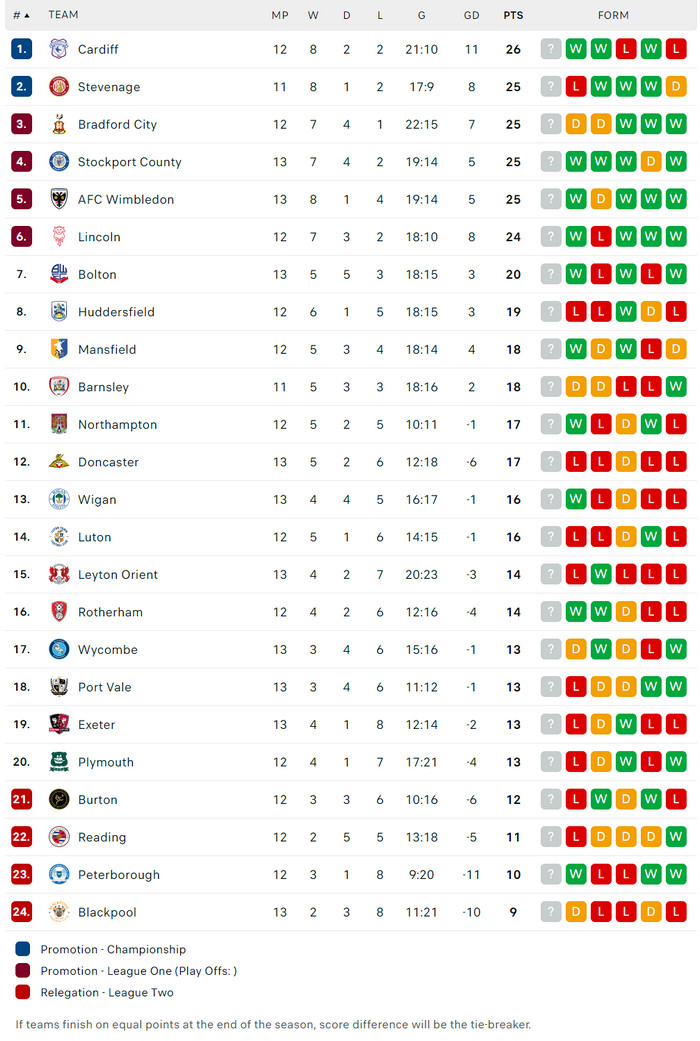The width and height of the screenshot is (700, 1041).
Task: Click the Stevenage club crest icon
Action: click(x=59, y=87)
